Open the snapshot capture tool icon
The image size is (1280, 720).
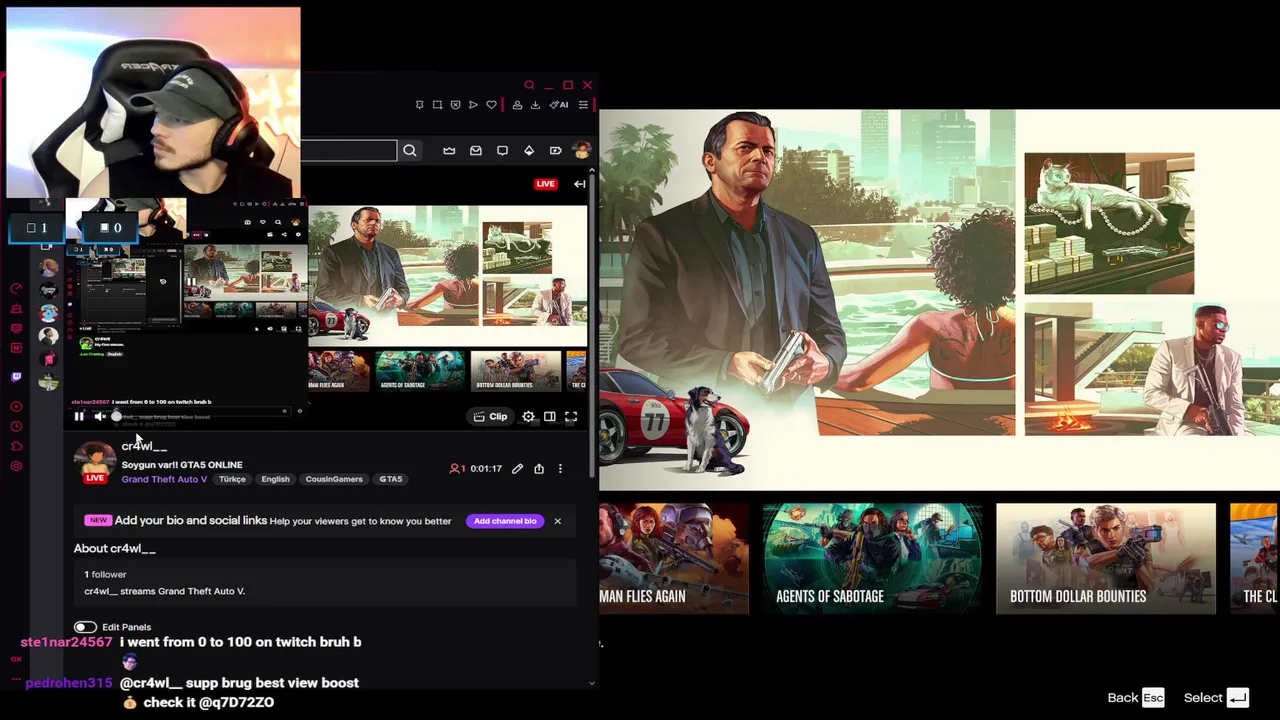pos(437,105)
